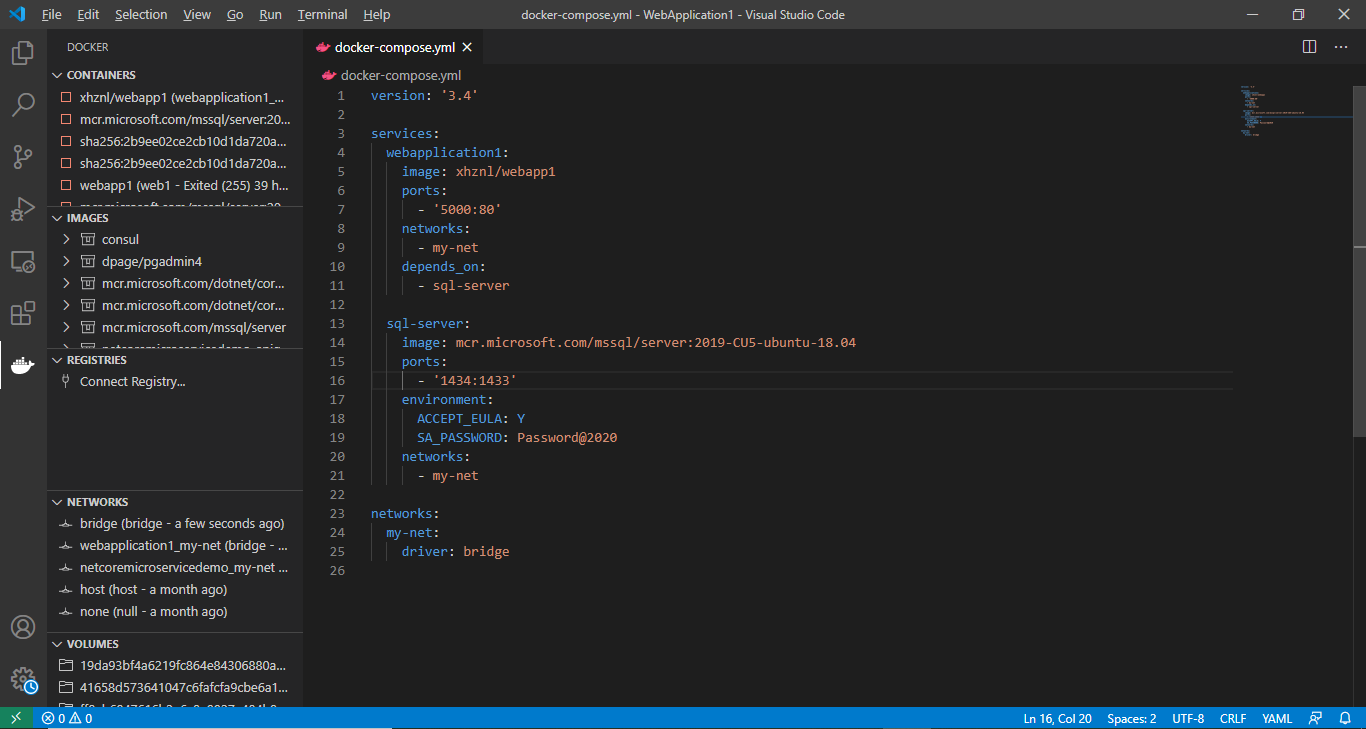Open the Search view icon
The width and height of the screenshot is (1366, 729).
coord(23,105)
